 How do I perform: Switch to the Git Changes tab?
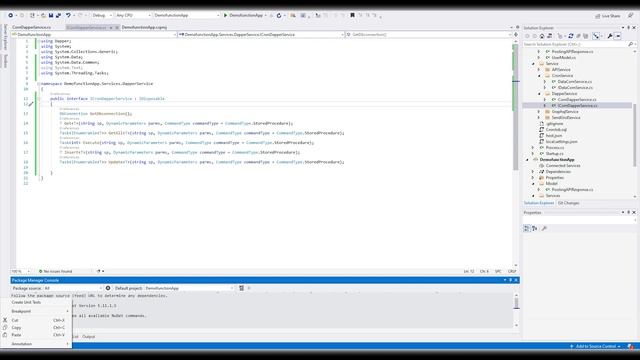(568, 203)
